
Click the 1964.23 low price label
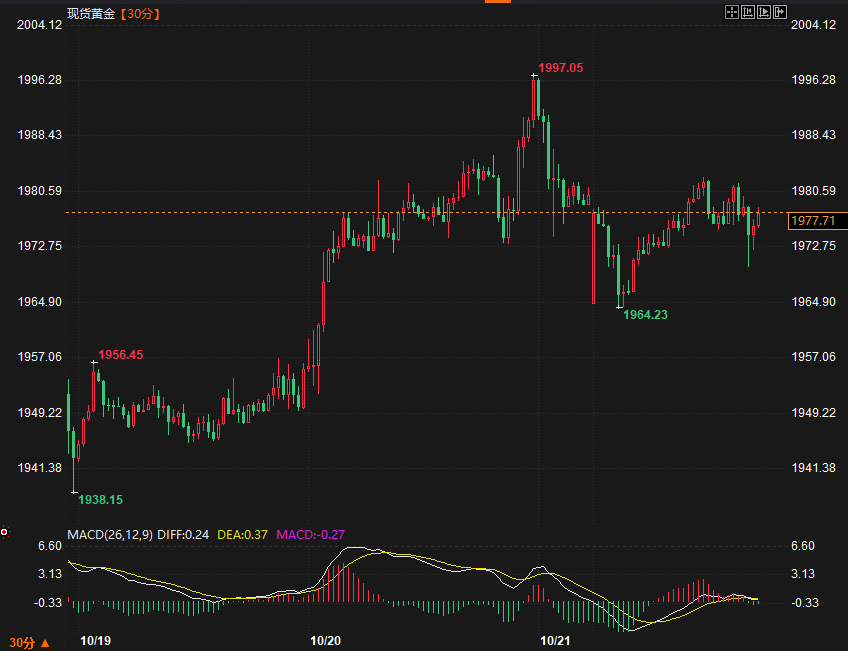pyautogui.click(x=645, y=315)
